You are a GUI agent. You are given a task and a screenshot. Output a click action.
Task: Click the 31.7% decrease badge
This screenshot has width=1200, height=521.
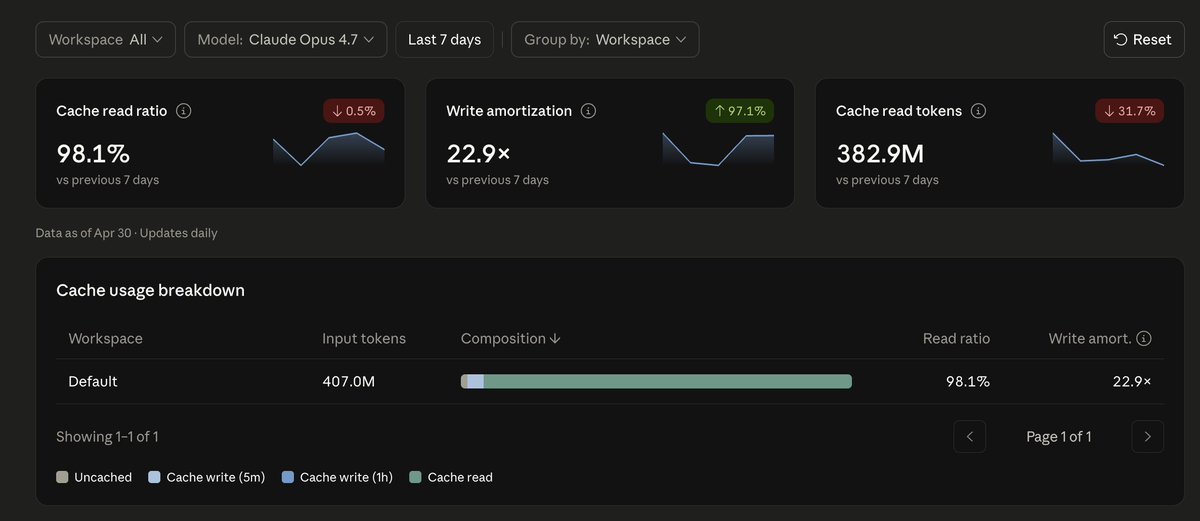(x=1130, y=111)
